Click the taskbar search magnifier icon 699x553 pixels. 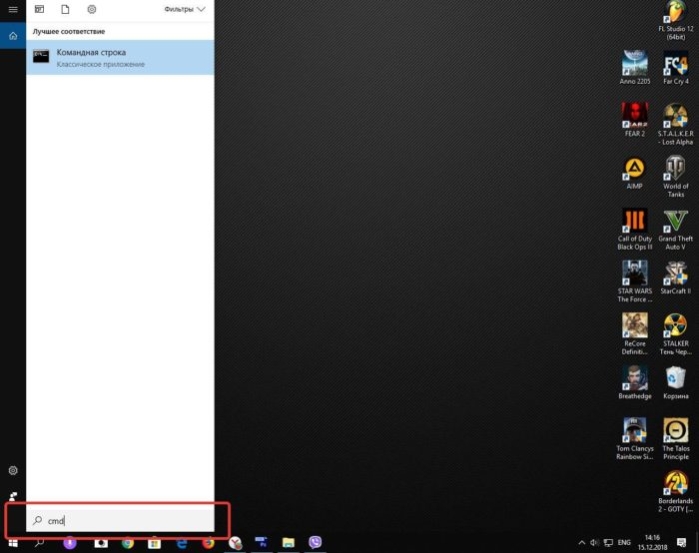click(39, 543)
